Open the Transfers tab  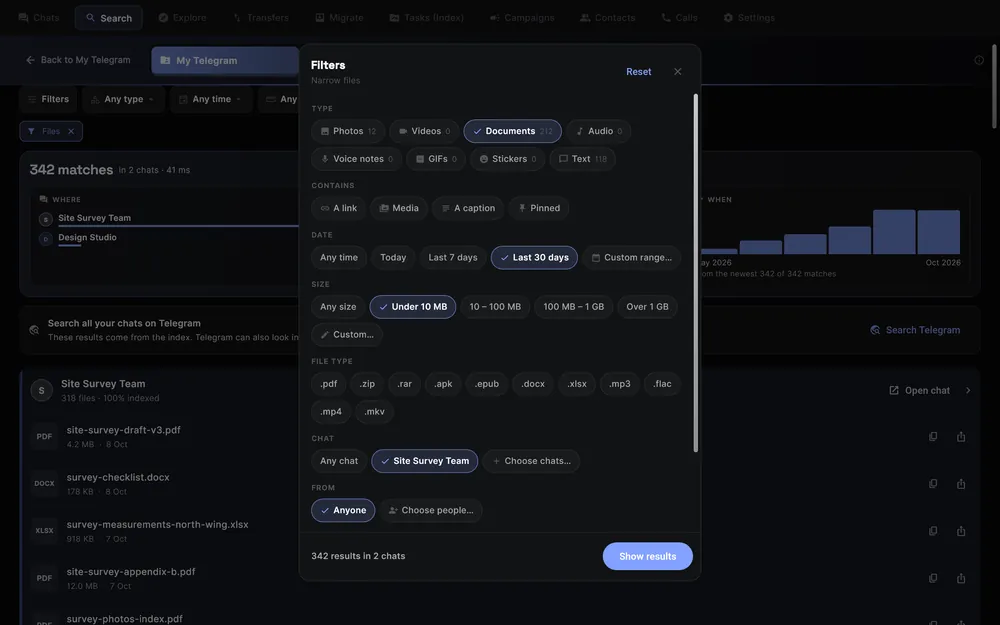pos(261,18)
